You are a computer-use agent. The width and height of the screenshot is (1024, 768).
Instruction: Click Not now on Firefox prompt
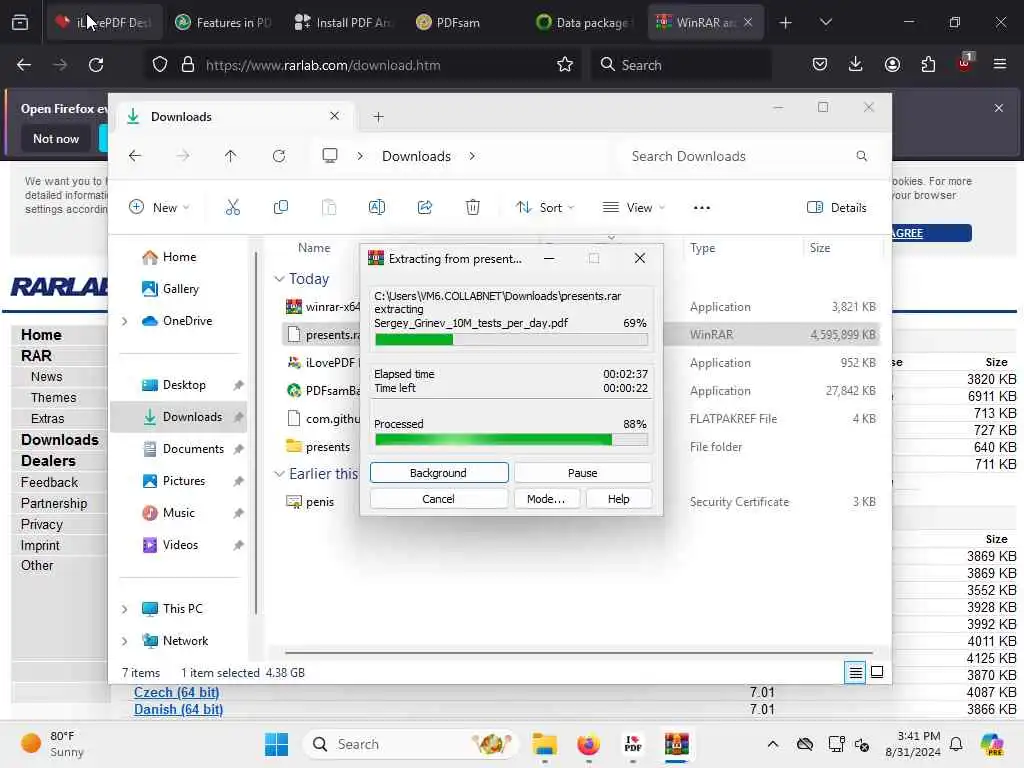(x=56, y=138)
